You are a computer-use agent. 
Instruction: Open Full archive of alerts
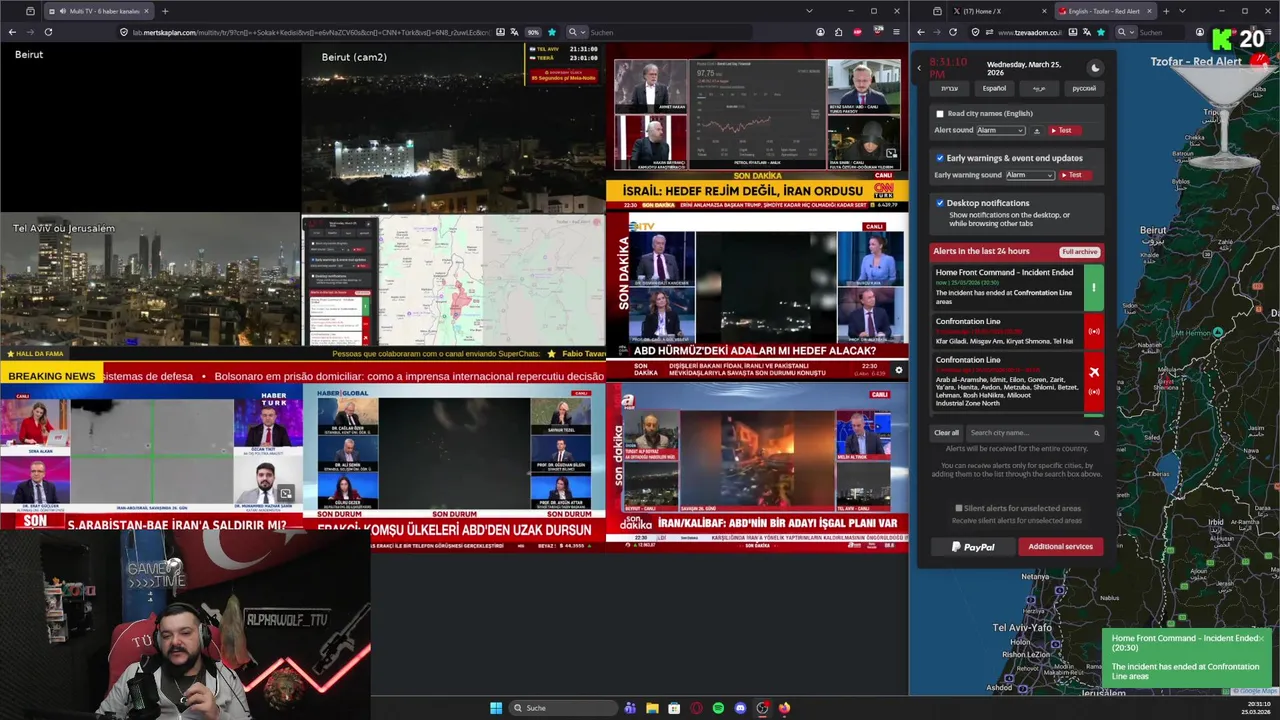pyautogui.click(x=1080, y=252)
